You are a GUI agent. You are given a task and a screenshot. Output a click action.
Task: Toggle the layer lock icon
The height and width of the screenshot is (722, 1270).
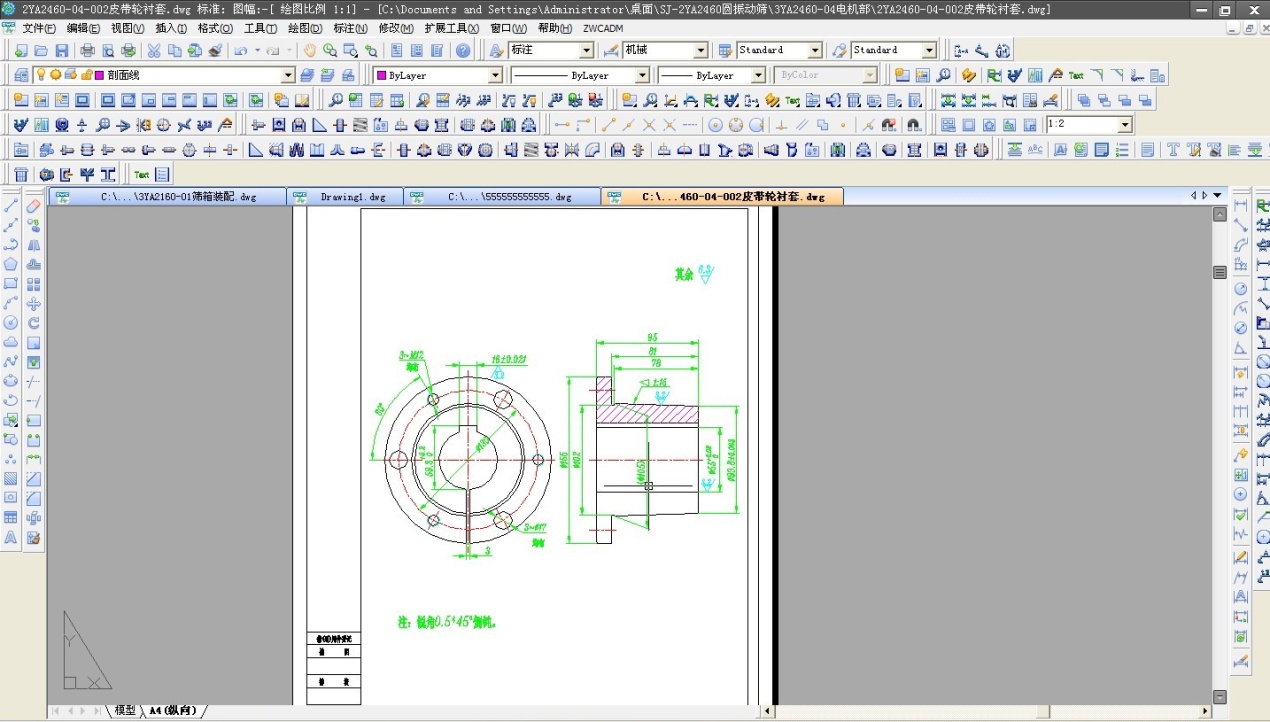coord(86,75)
